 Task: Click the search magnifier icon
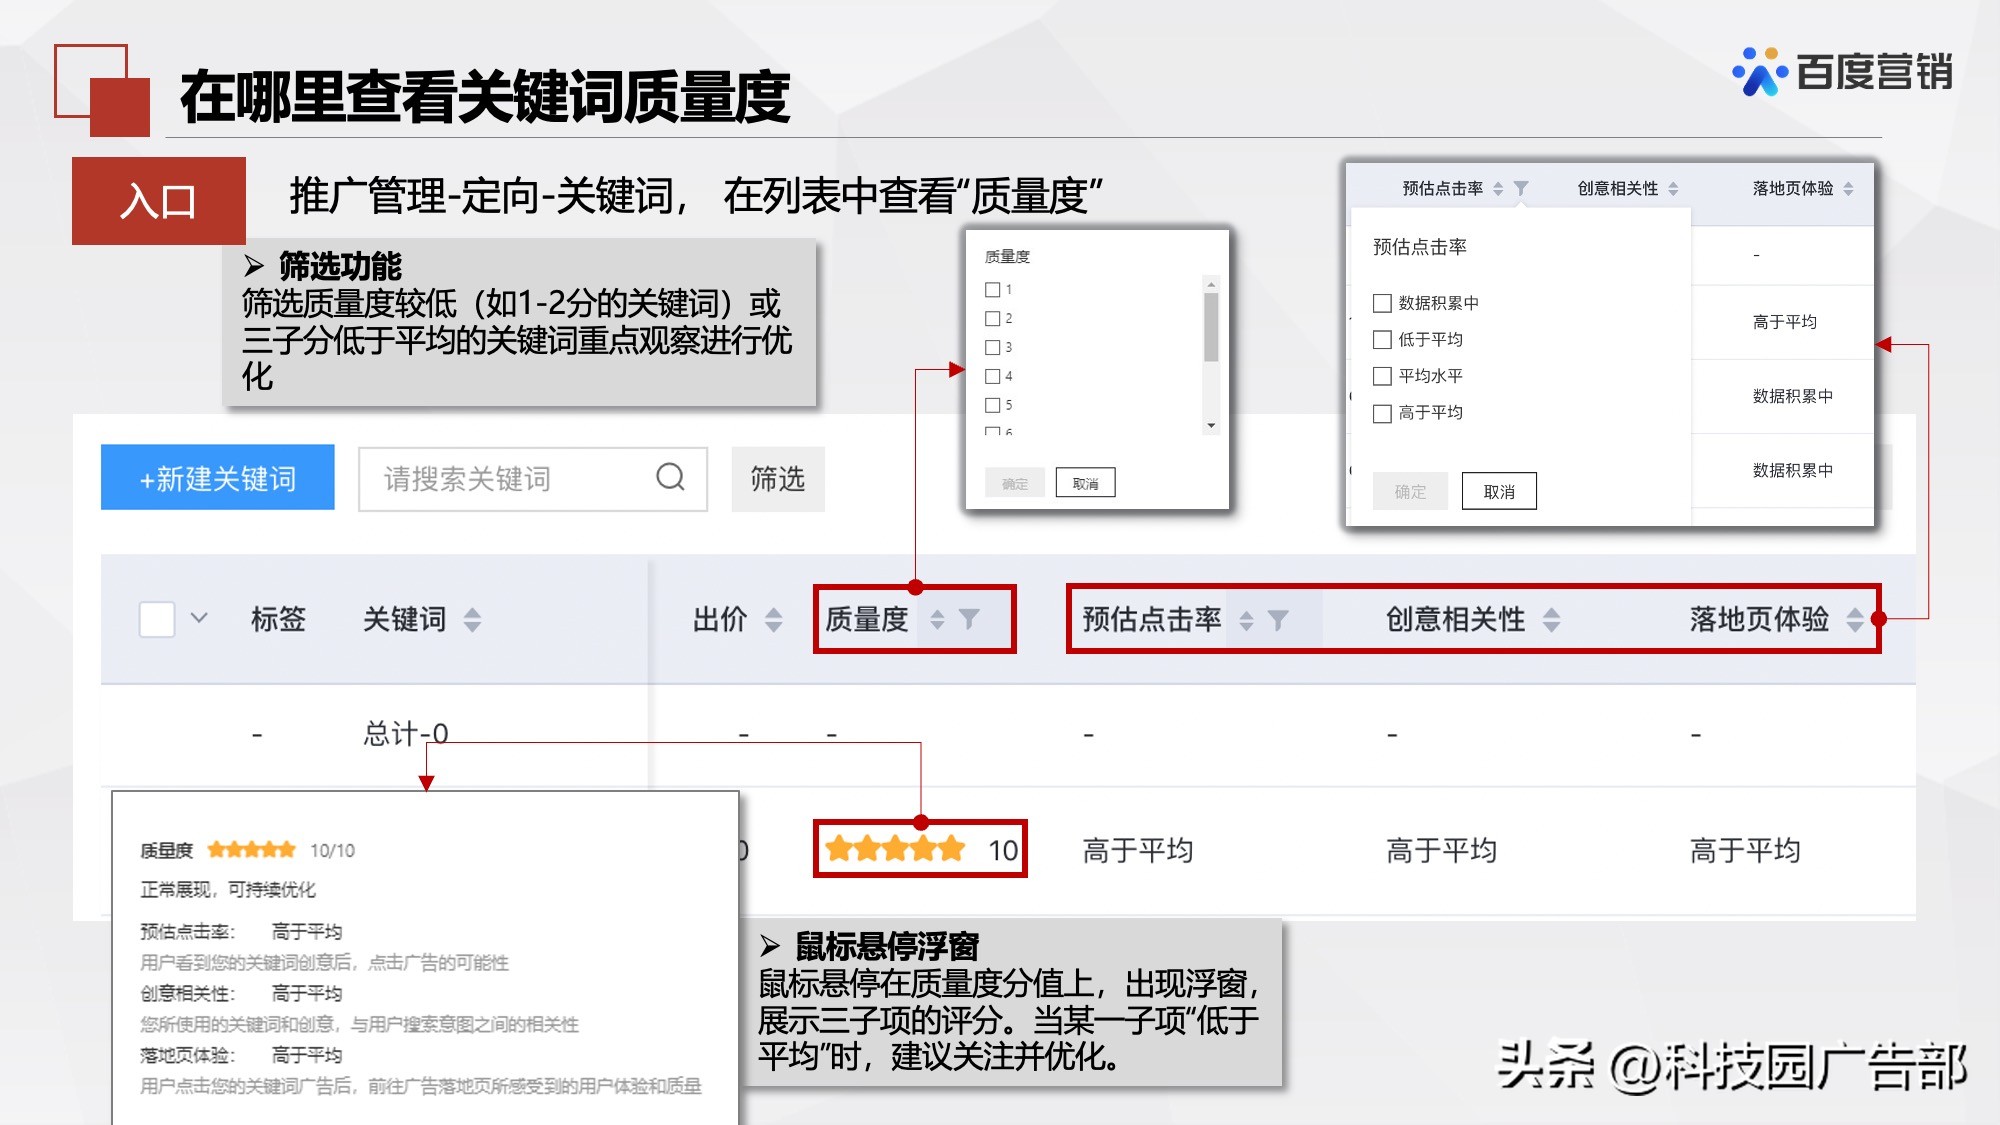click(x=669, y=478)
